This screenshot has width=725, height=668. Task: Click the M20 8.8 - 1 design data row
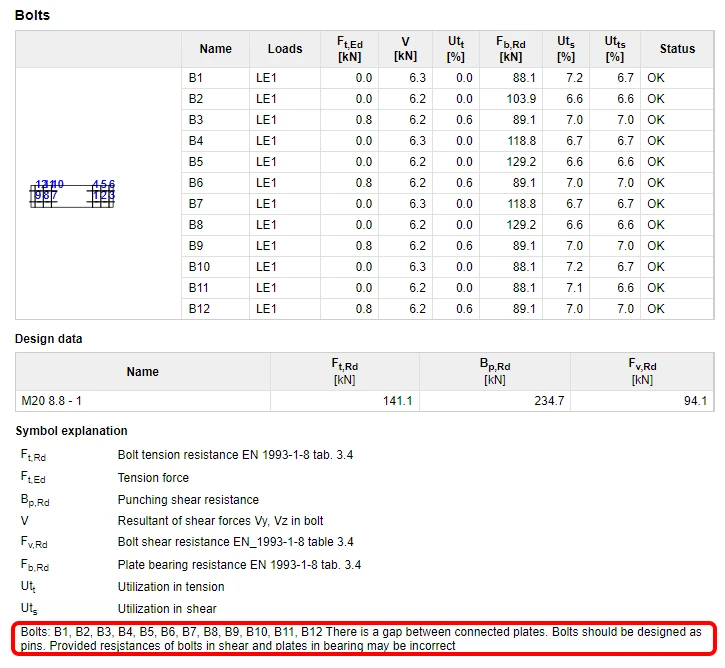pyautogui.click(x=365, y=401)
